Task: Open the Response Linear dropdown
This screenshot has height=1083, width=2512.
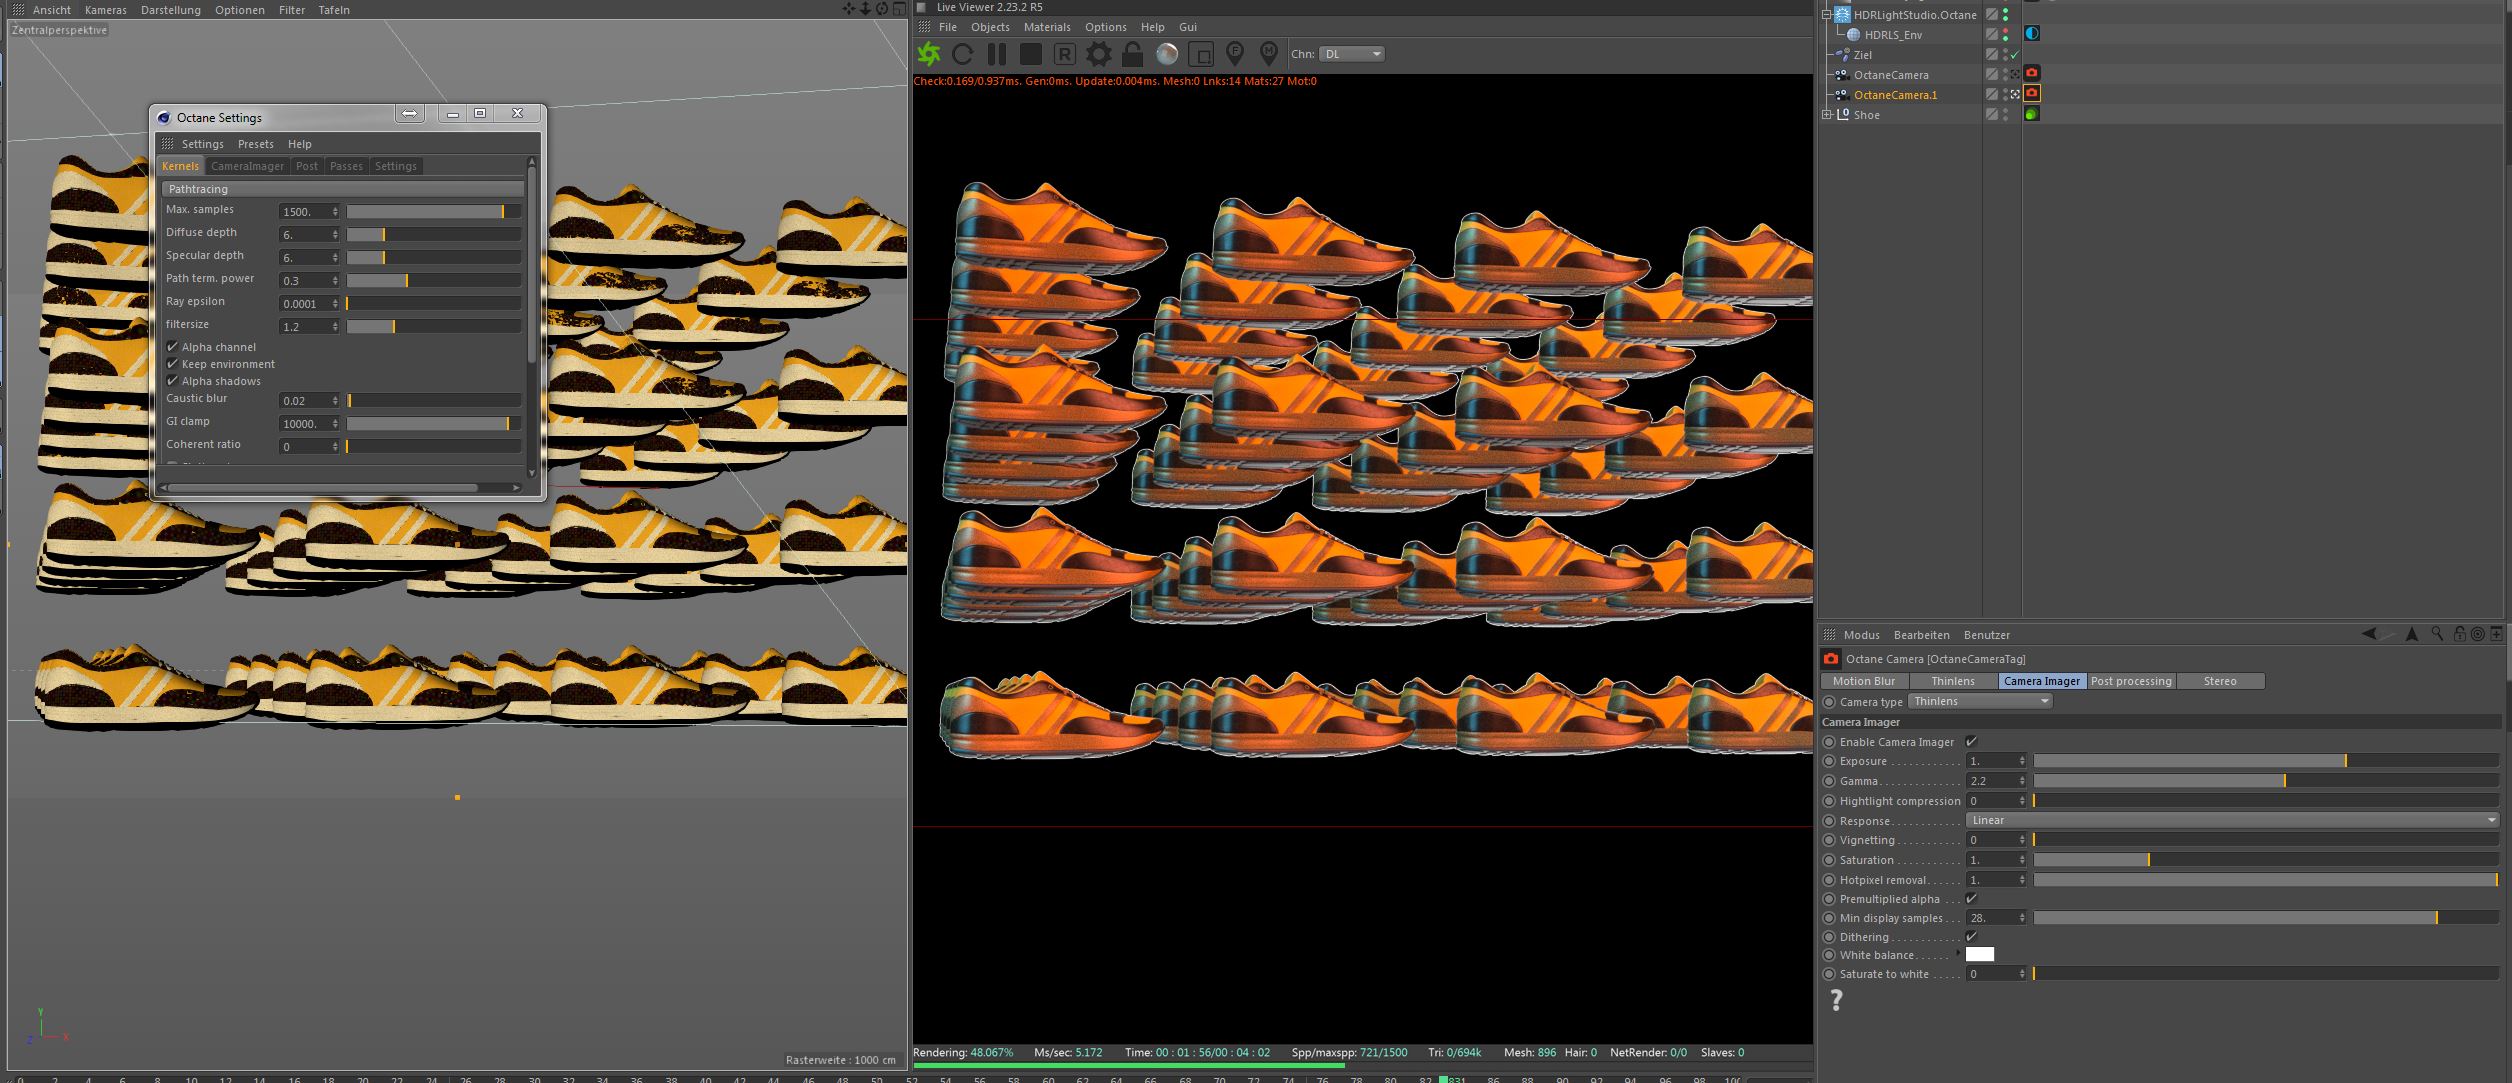Action: pos(2232,820)
